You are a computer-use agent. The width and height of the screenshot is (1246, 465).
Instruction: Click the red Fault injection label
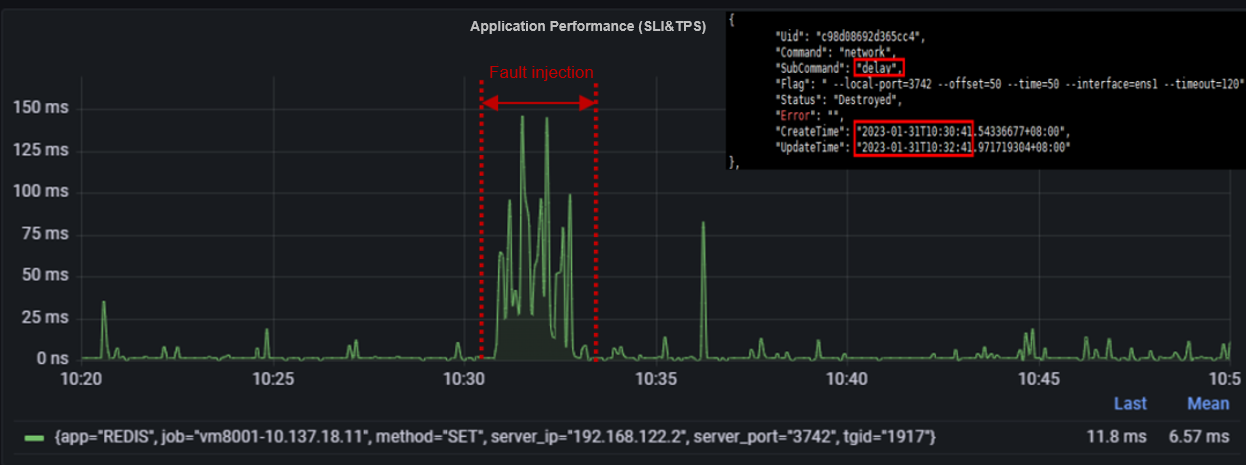click(x=540, y=73)
